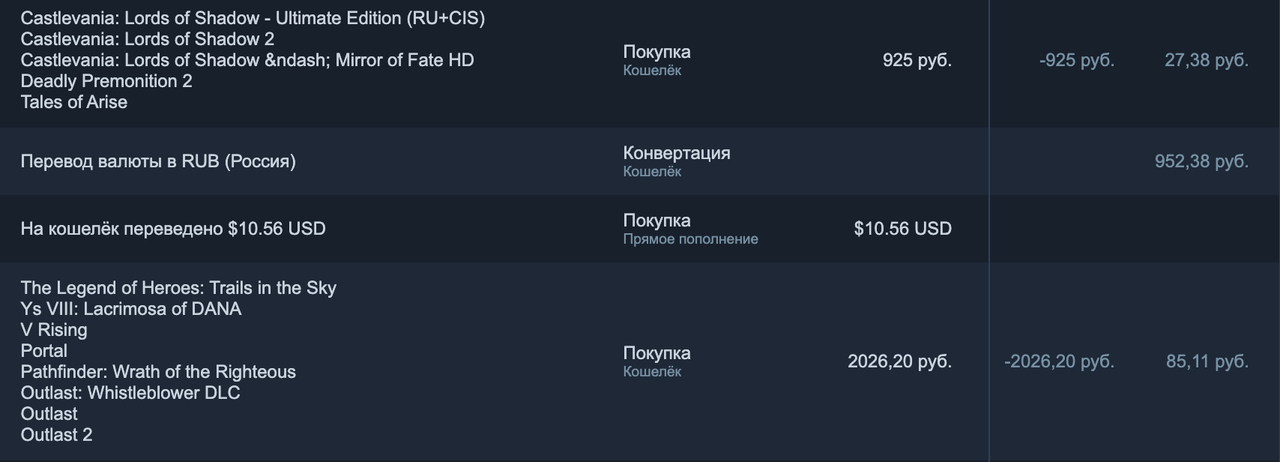Click the 925 руб. purchase total
Image resolution: width=1280 pixels, height=462 pixels.
click(x=917, y=60)
